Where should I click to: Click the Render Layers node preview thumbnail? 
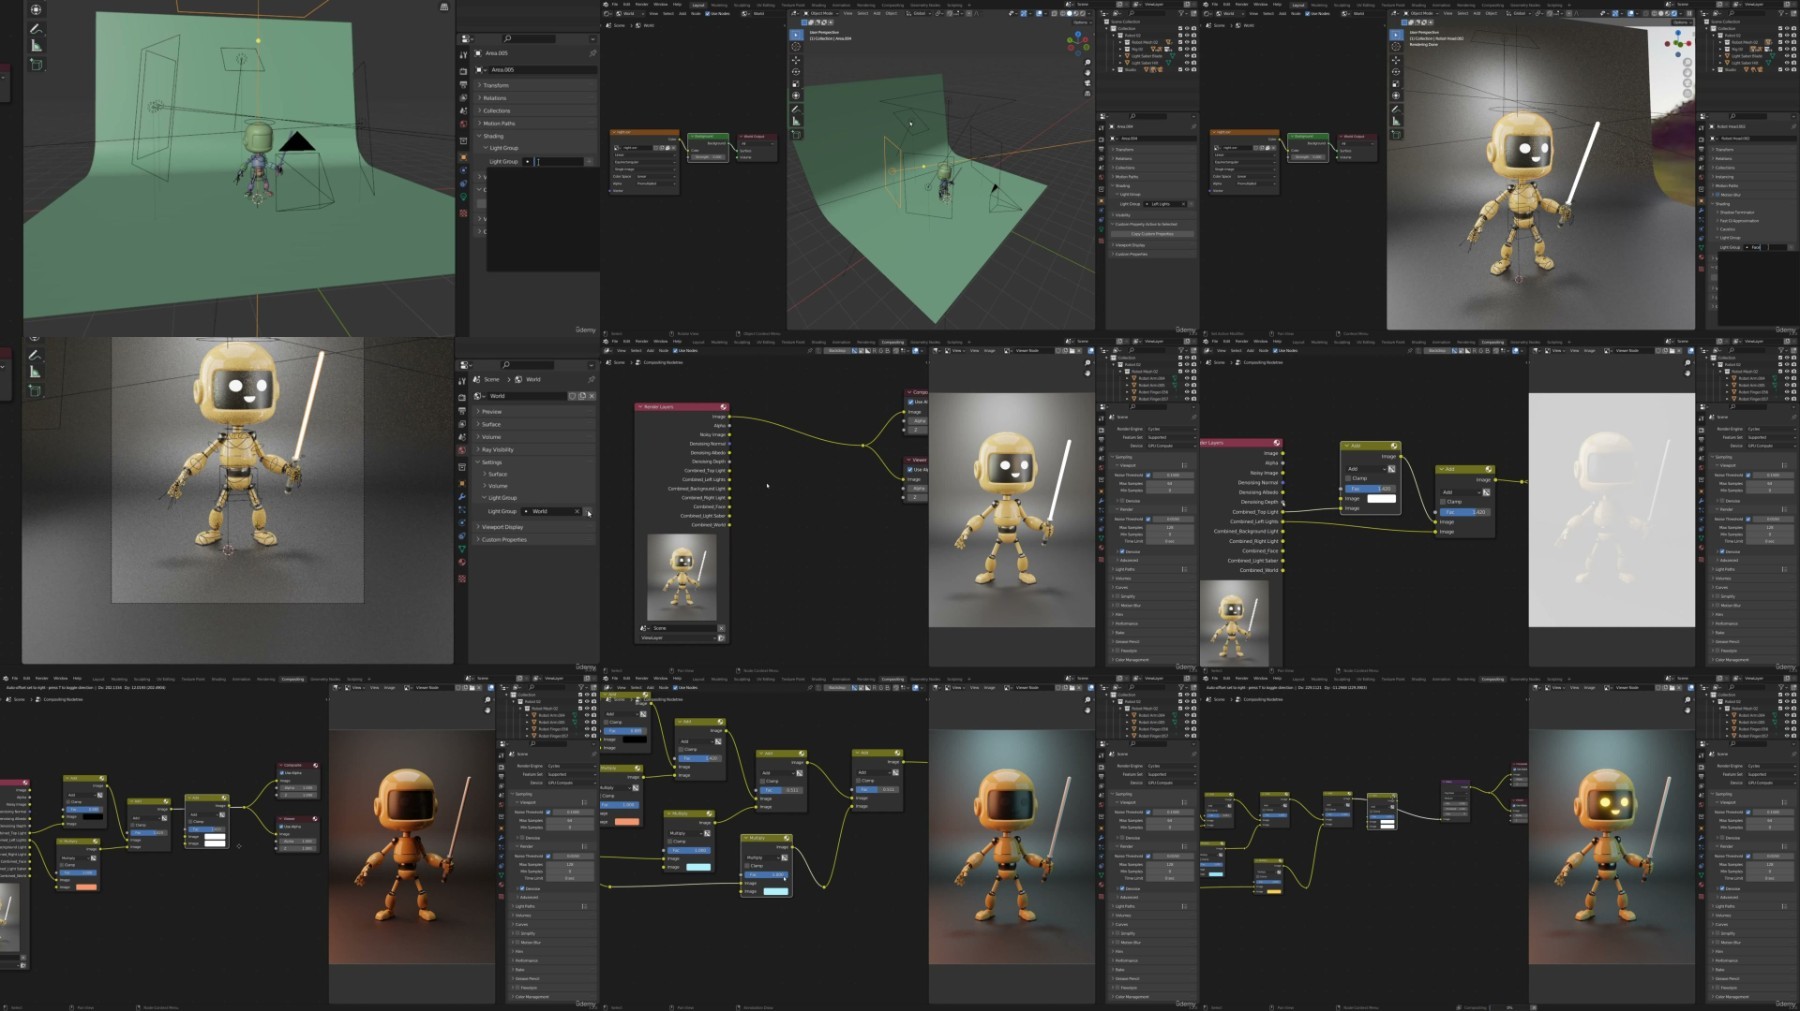tap(681, 577)
